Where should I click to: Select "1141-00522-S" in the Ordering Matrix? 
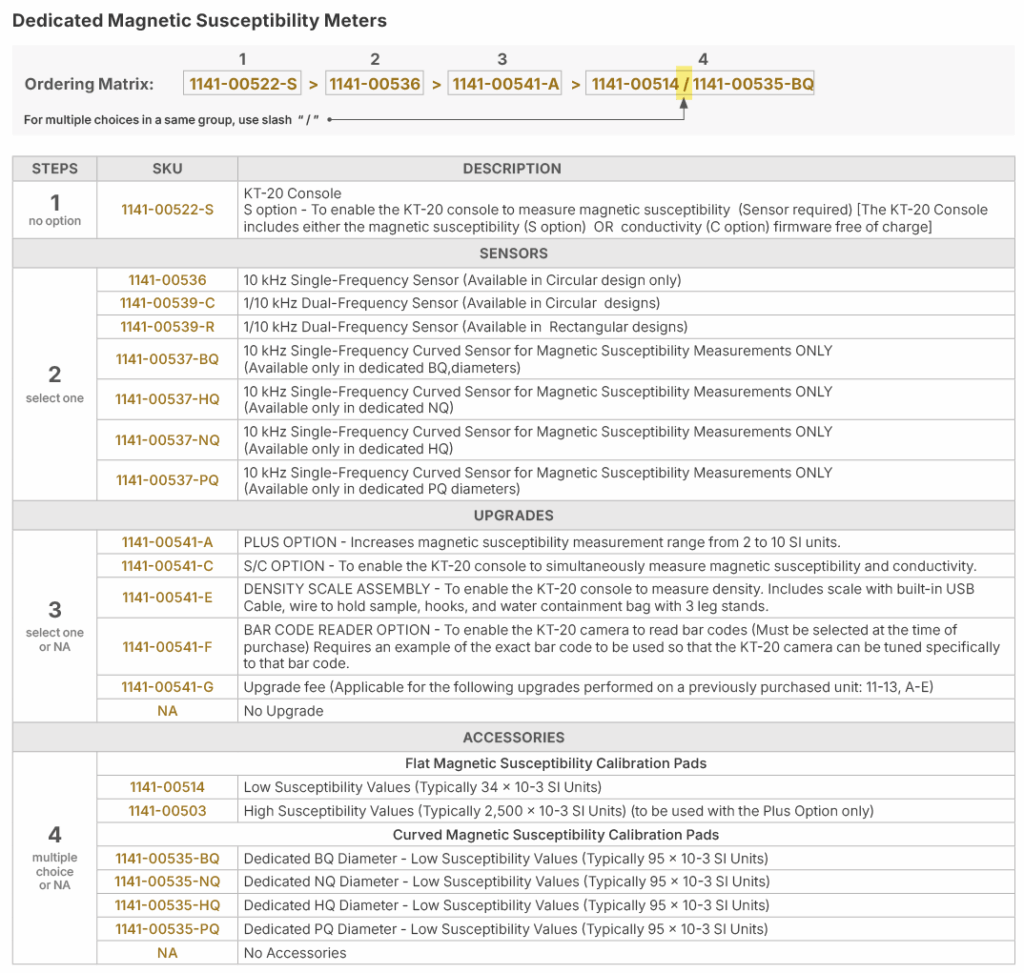coord(242,84)
